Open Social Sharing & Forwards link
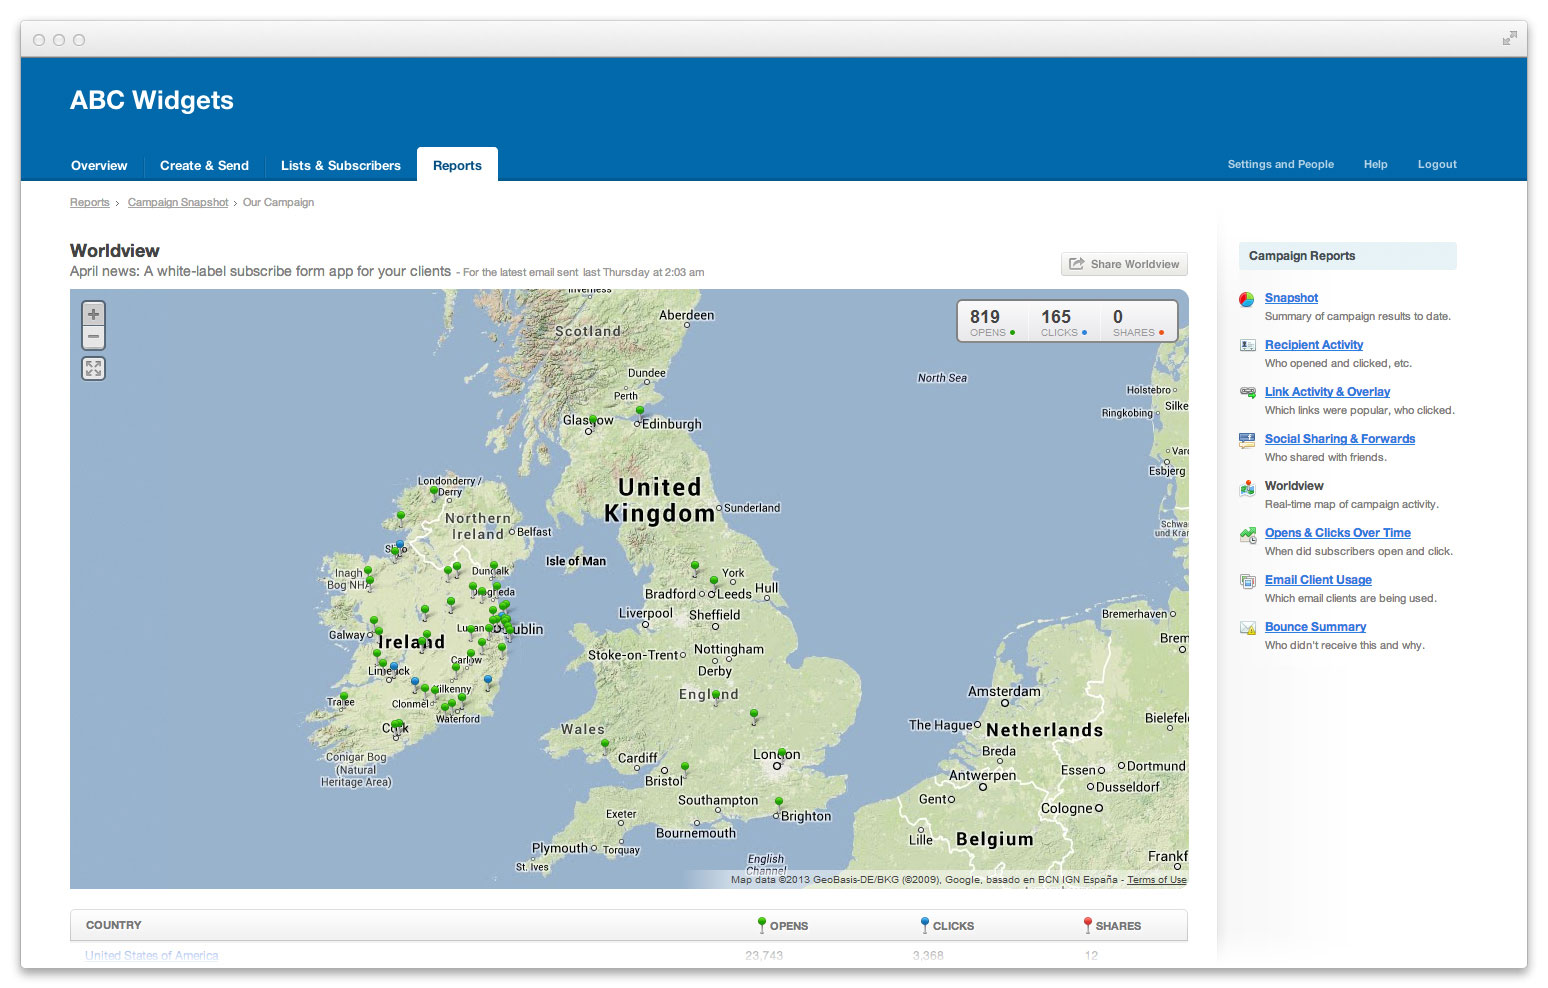 tap(1340, 439)
